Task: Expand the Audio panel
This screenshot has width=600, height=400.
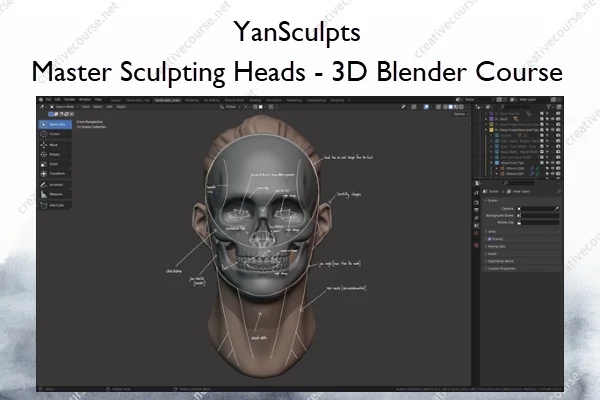Action: click(522, 254)
